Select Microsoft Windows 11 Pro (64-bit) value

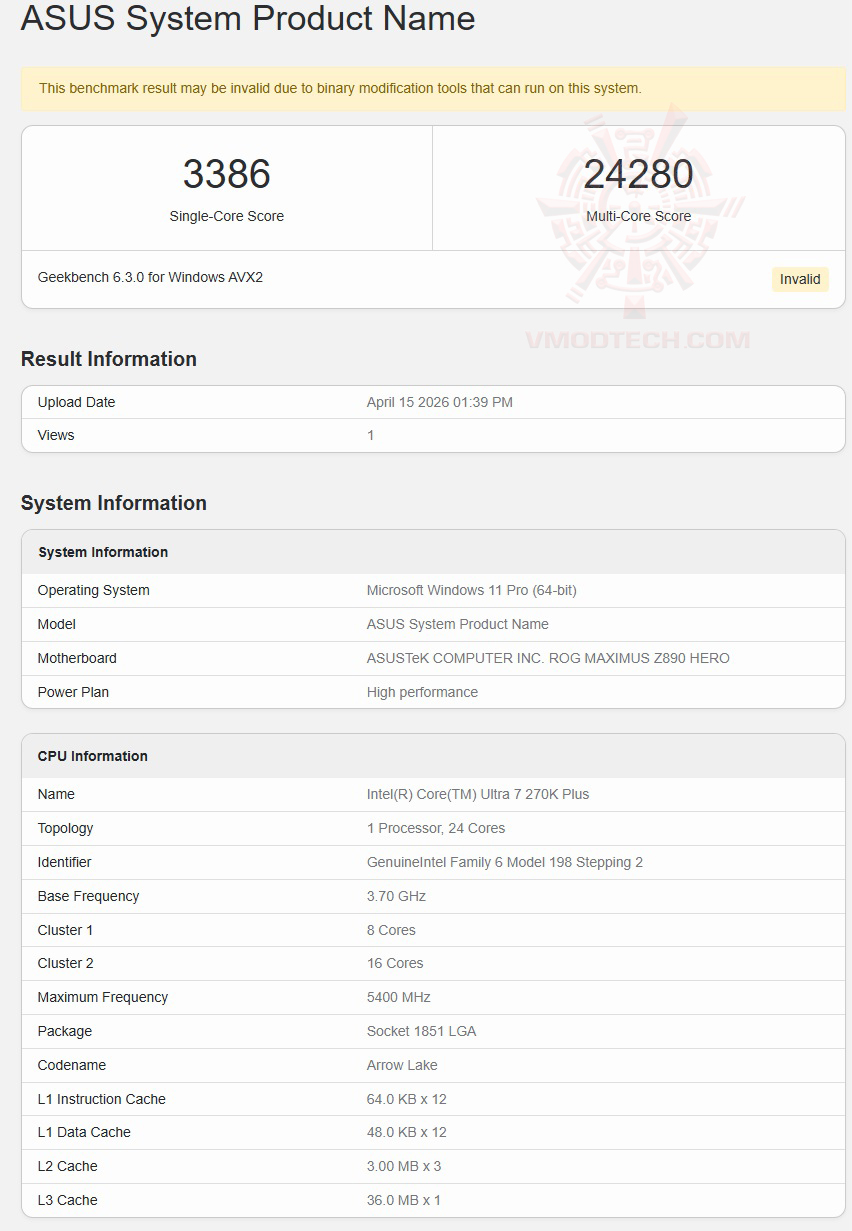coord(472,590)
